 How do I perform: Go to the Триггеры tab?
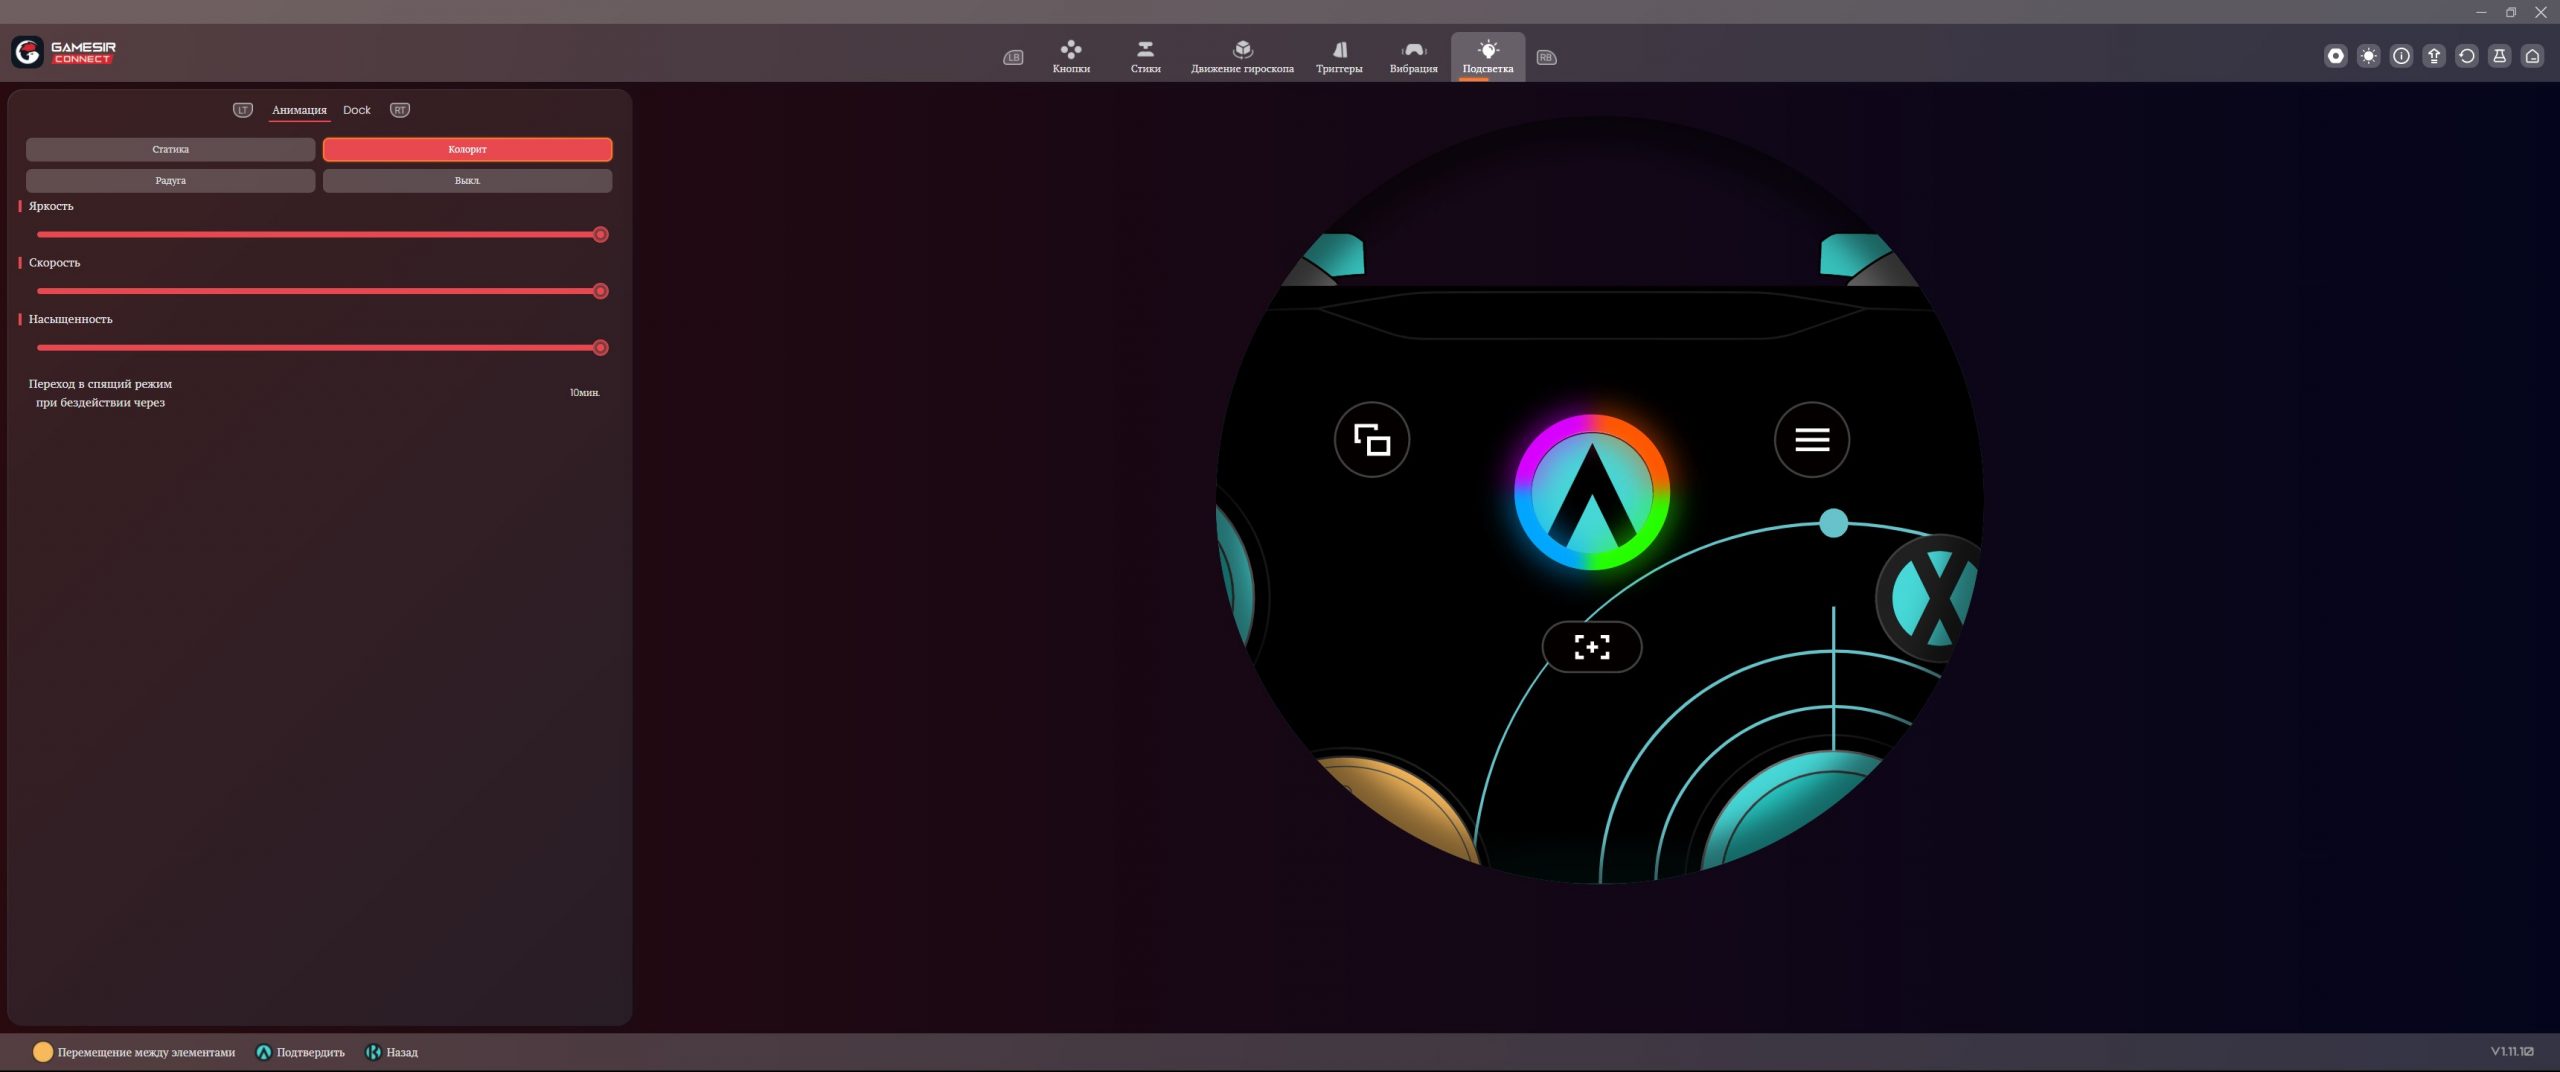point(1339,57)
